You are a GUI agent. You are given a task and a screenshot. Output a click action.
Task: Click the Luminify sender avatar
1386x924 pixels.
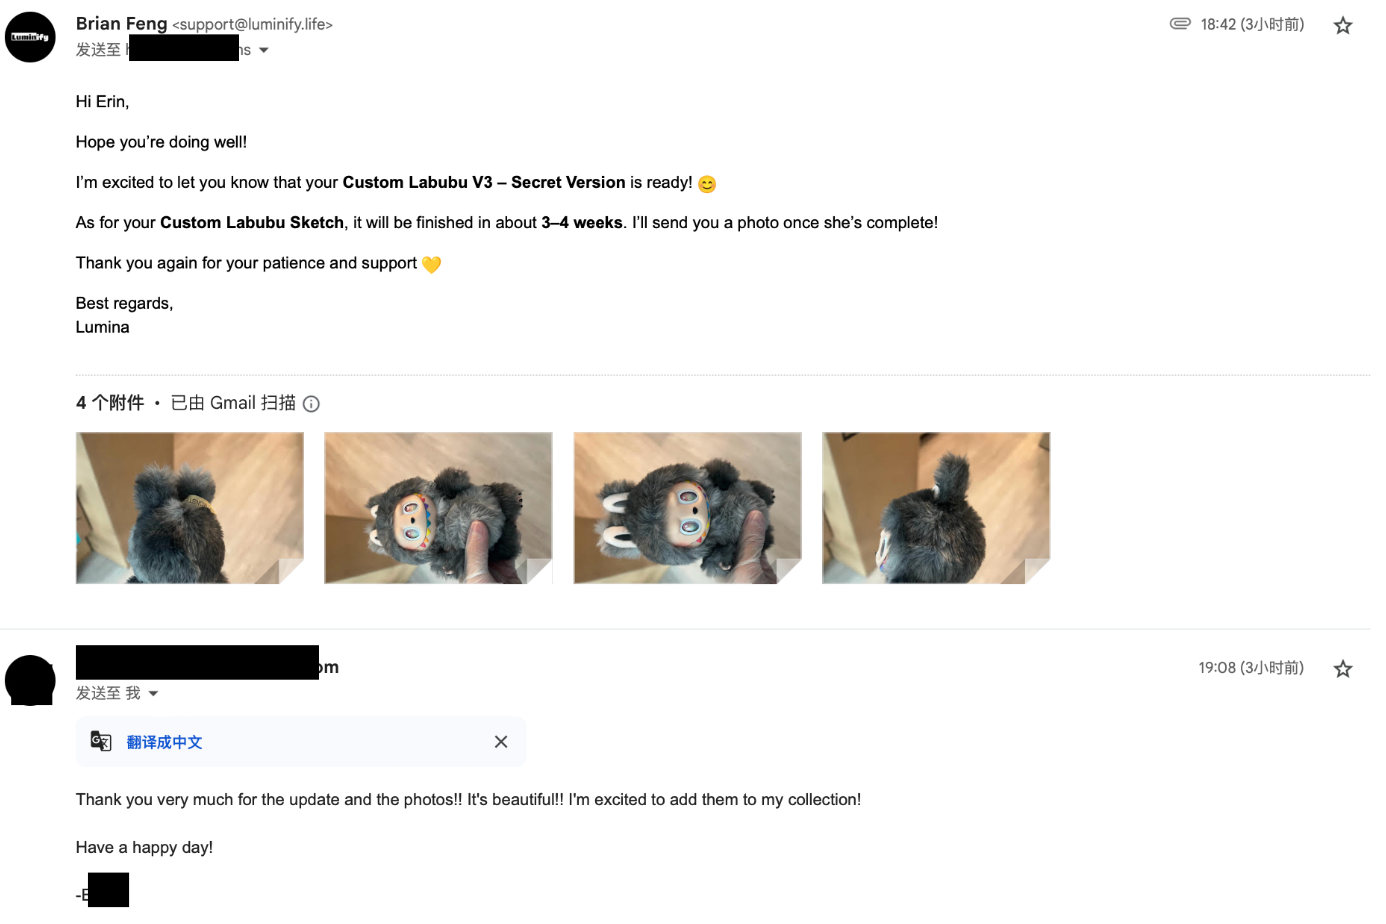click(x=30, y=37)
